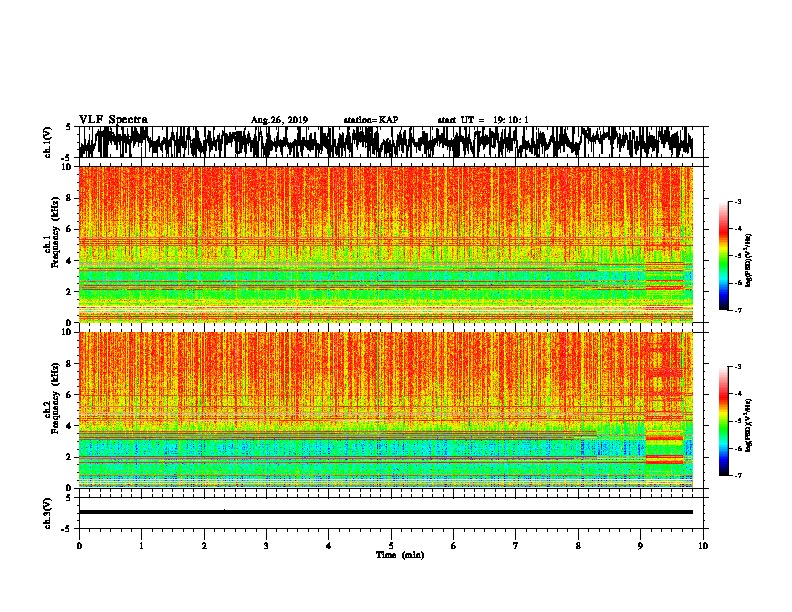Click the ch.2 spectrogram color bar
Viewport: 792px width, 612px height.
click(724, 421)
